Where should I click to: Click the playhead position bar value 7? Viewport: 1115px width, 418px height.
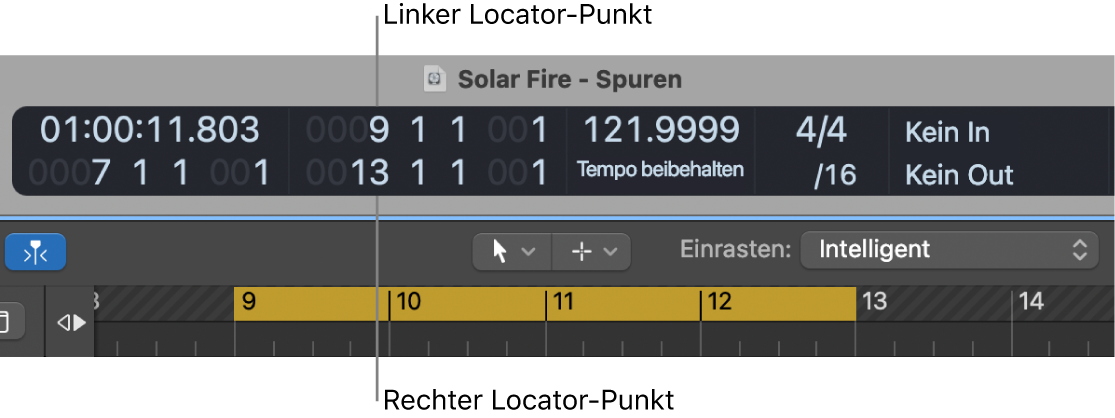click(100, 175)
